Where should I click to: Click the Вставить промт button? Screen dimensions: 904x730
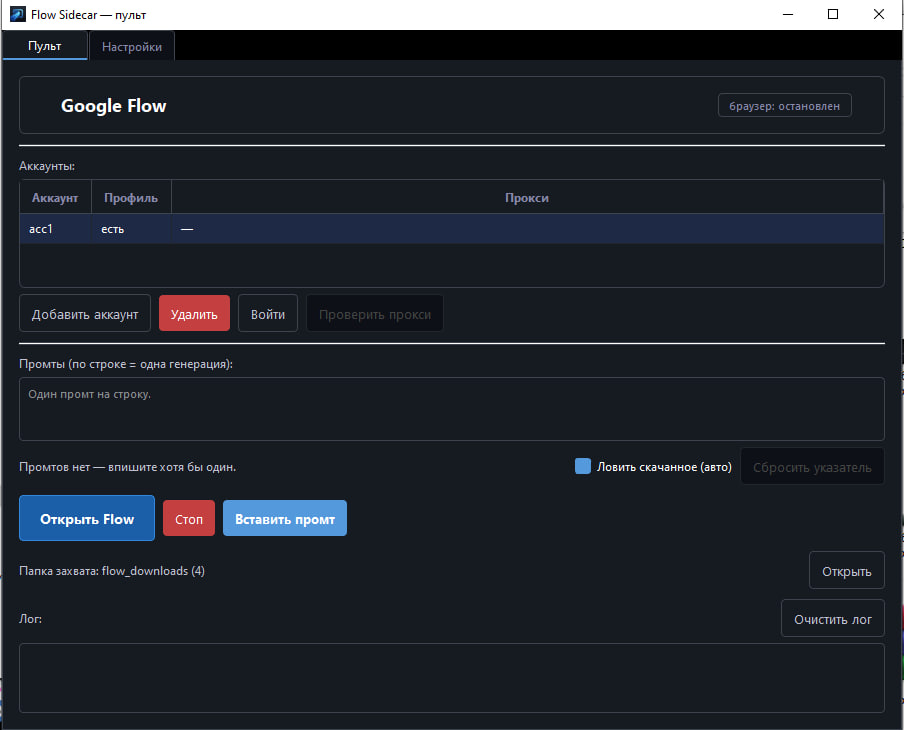tap(285, 518)
